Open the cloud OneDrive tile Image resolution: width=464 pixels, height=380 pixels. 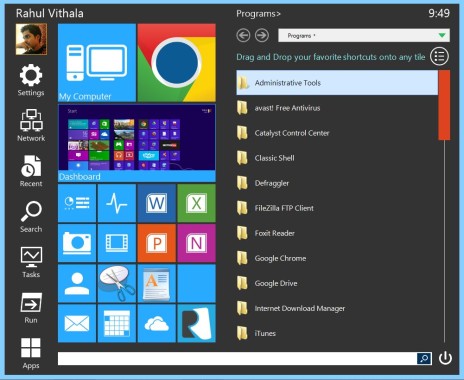point(157,323)
